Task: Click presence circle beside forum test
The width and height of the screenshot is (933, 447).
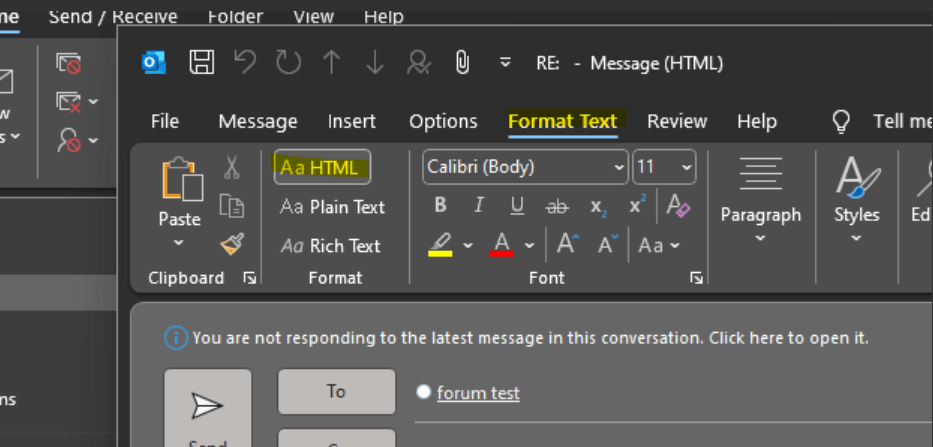Action: (423, 392)
